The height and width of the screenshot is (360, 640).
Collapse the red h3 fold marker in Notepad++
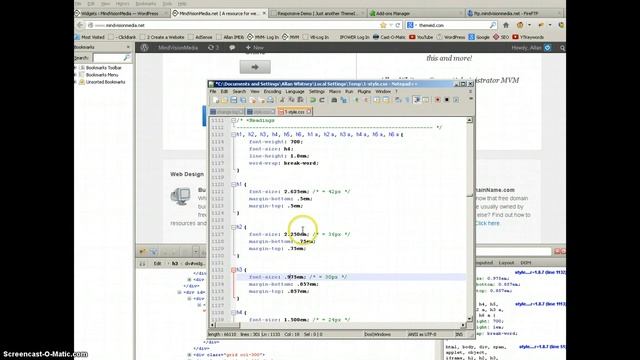[x=233, y=270]
